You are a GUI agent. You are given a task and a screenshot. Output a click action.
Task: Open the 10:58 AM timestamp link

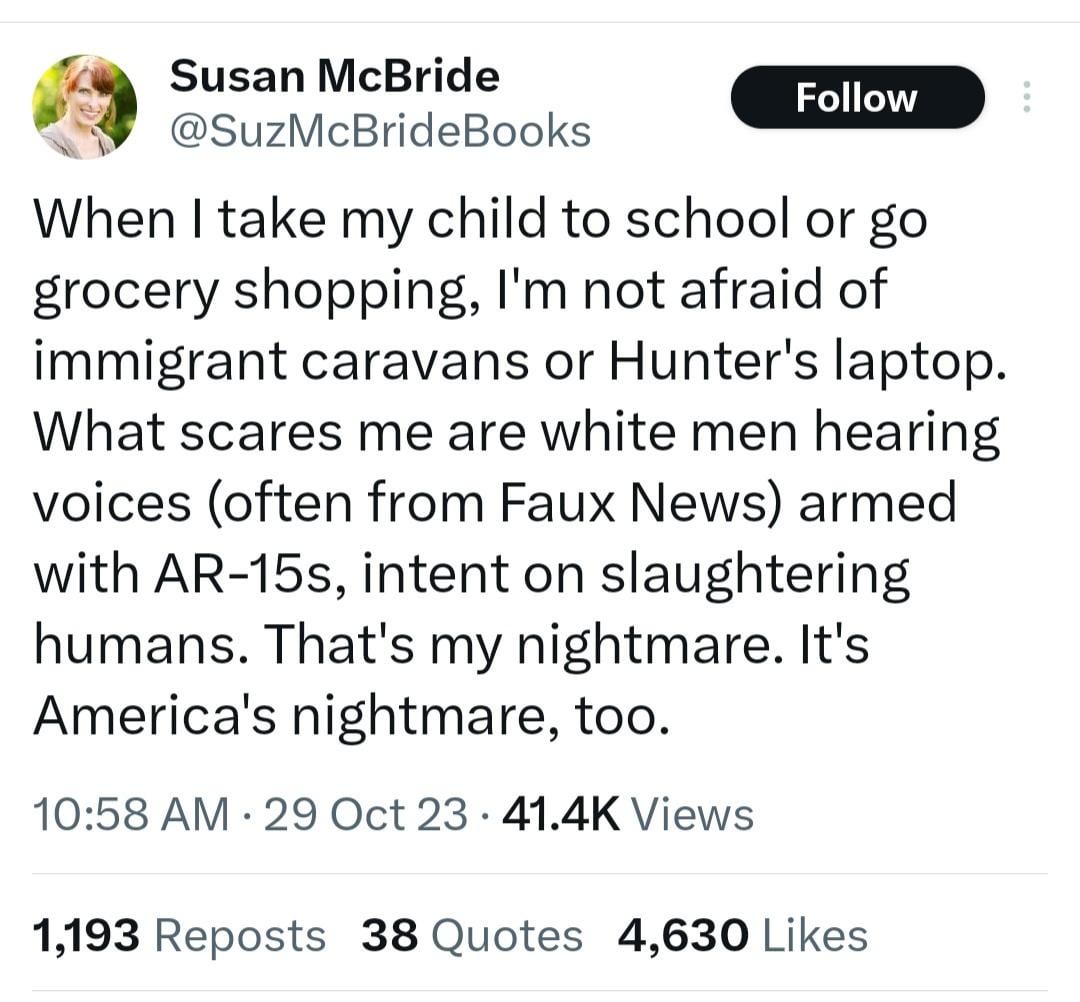[x=131, y=814]
